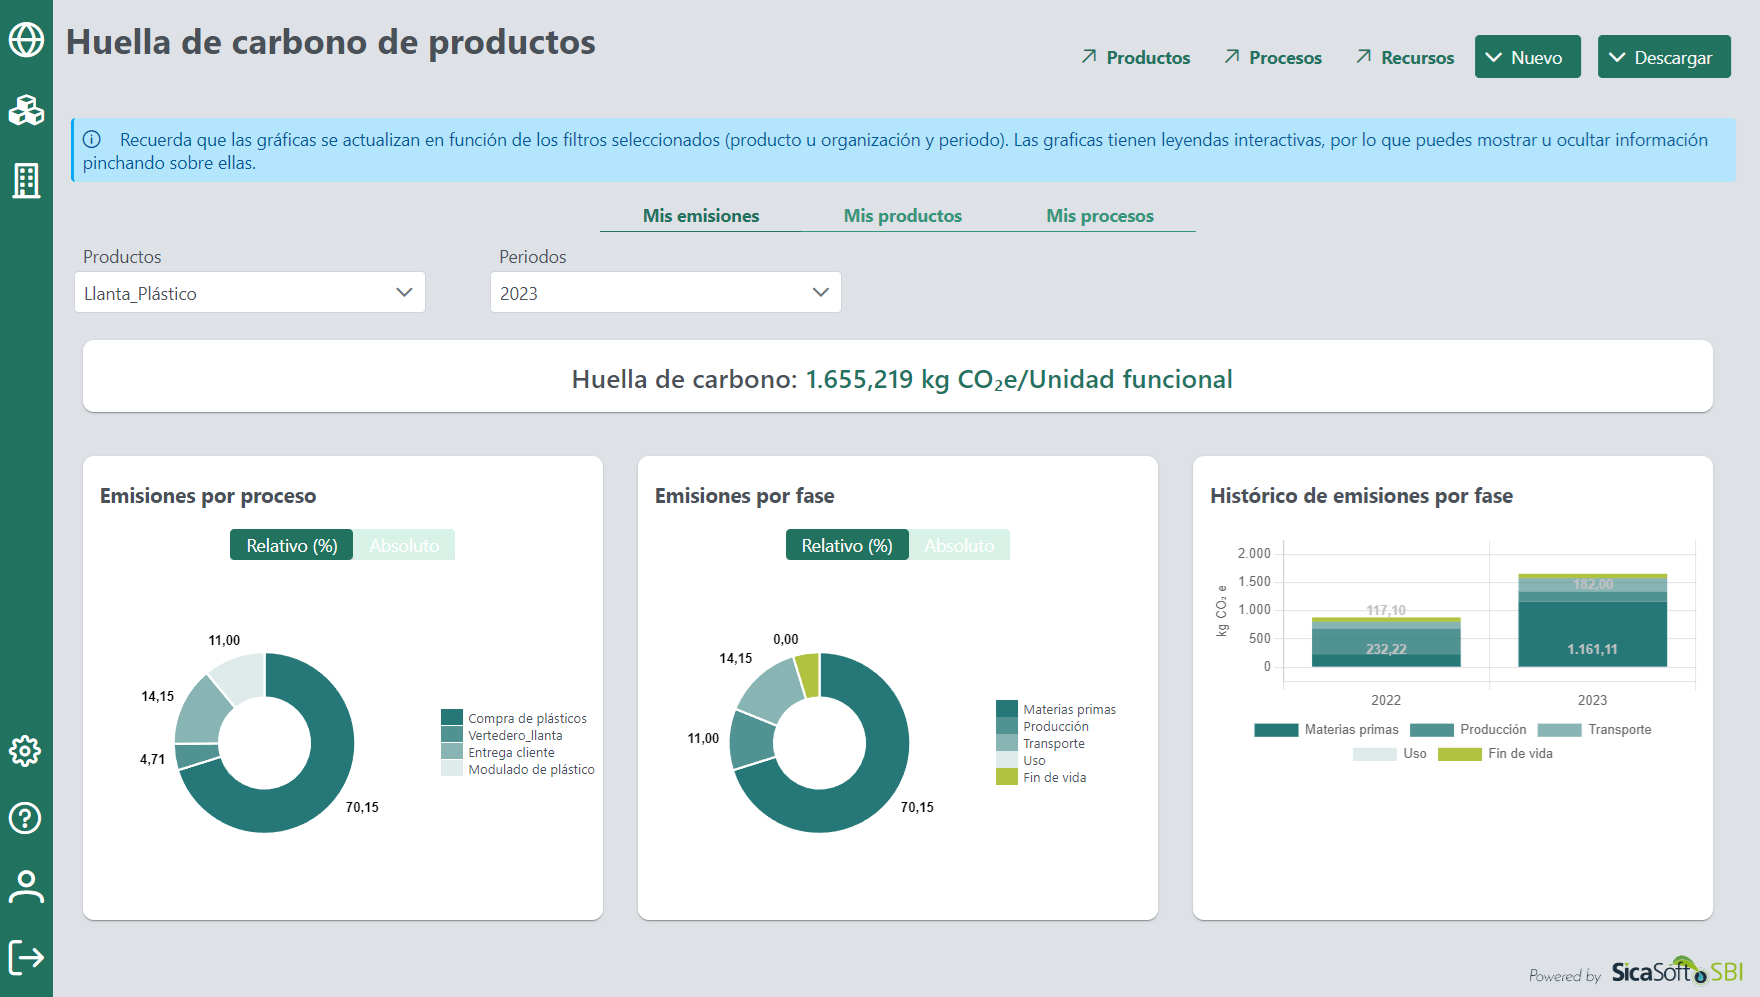Toggle Compra de plásticos legend entry
1760x997 pixels.
(514, 718)
